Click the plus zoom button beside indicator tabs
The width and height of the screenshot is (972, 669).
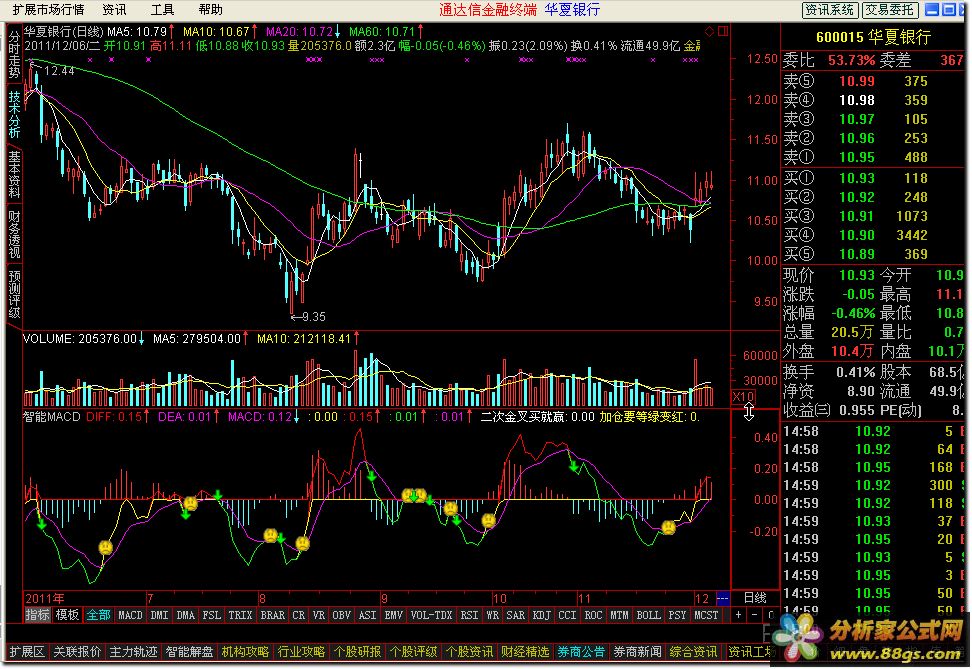pos(738,615)
